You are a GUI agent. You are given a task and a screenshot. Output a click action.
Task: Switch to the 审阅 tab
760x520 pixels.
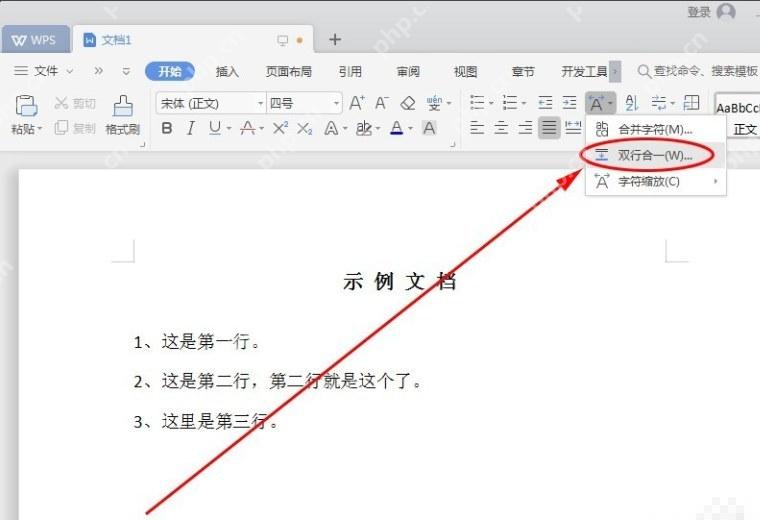[408, 72]
